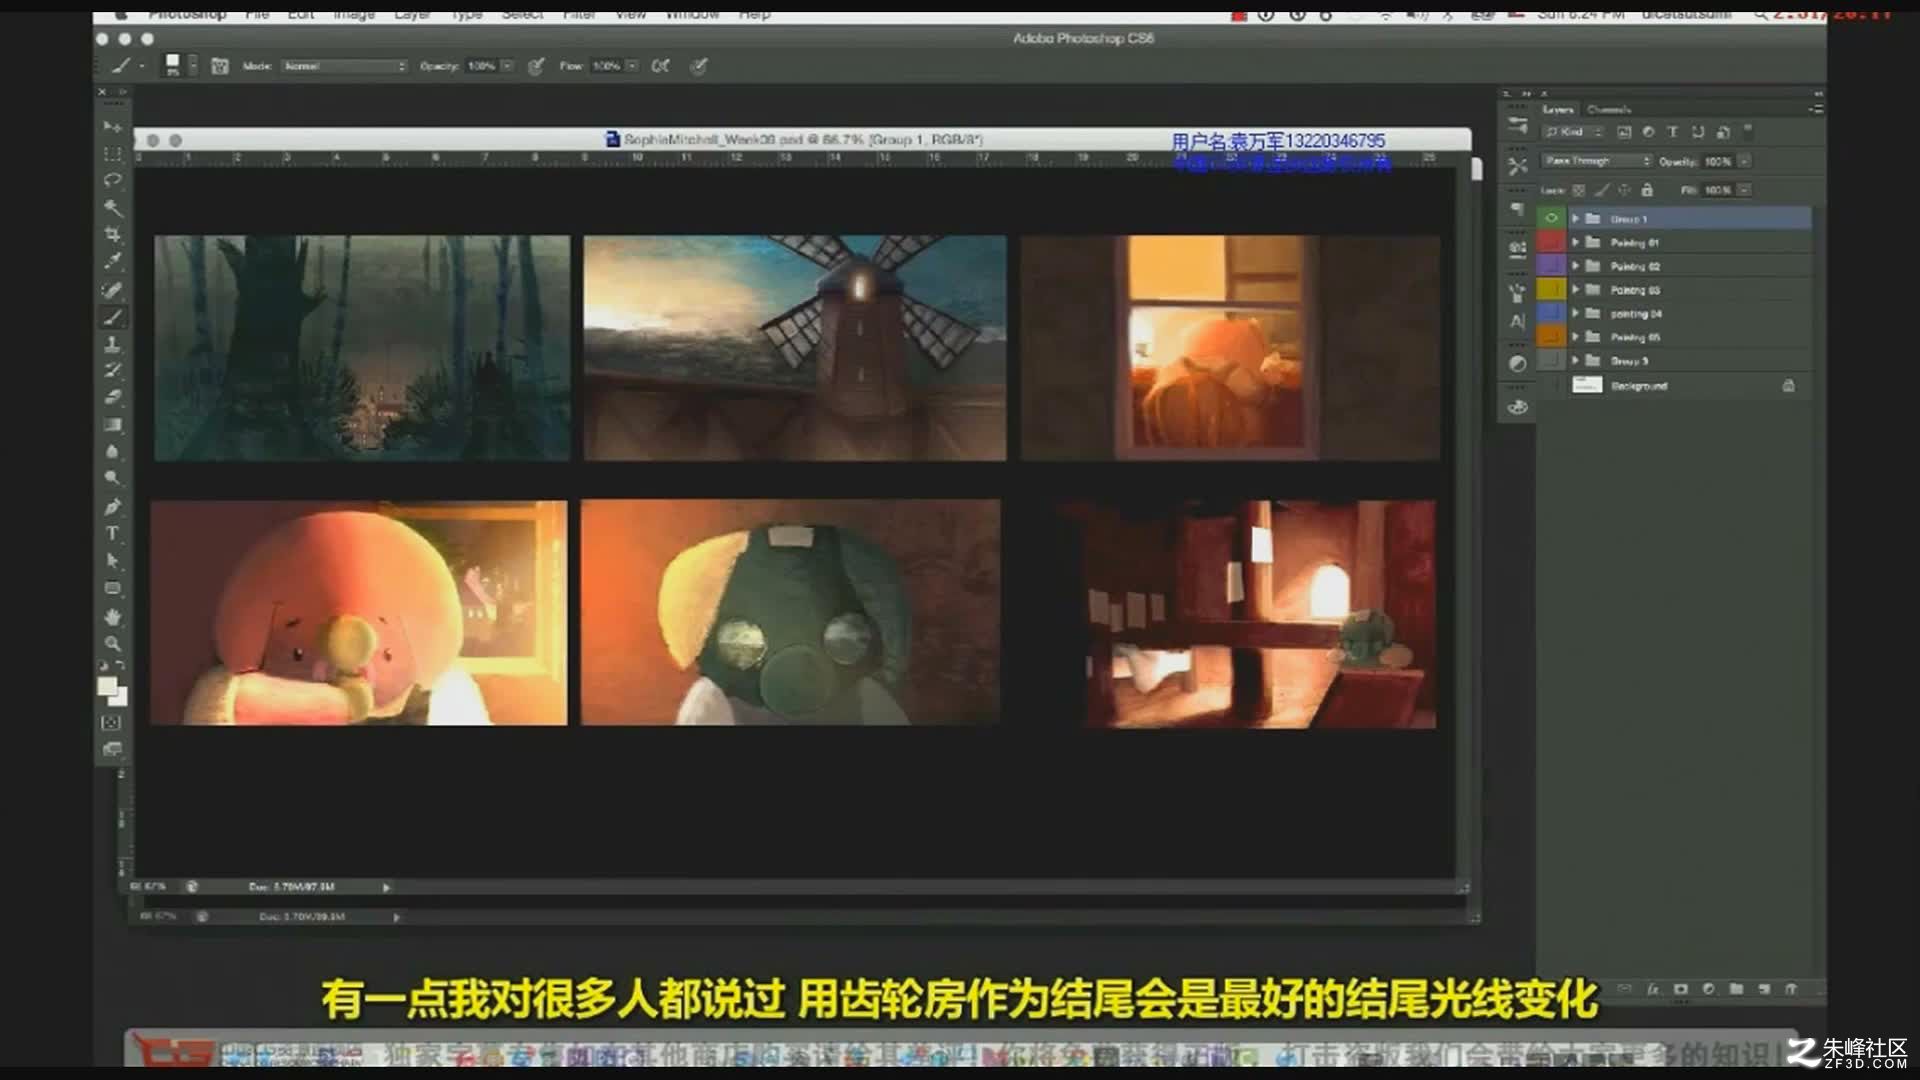The image size is (1920, 1080).
Task: Open the layer Fill slider arrow
Action: tap(1744, 190)
